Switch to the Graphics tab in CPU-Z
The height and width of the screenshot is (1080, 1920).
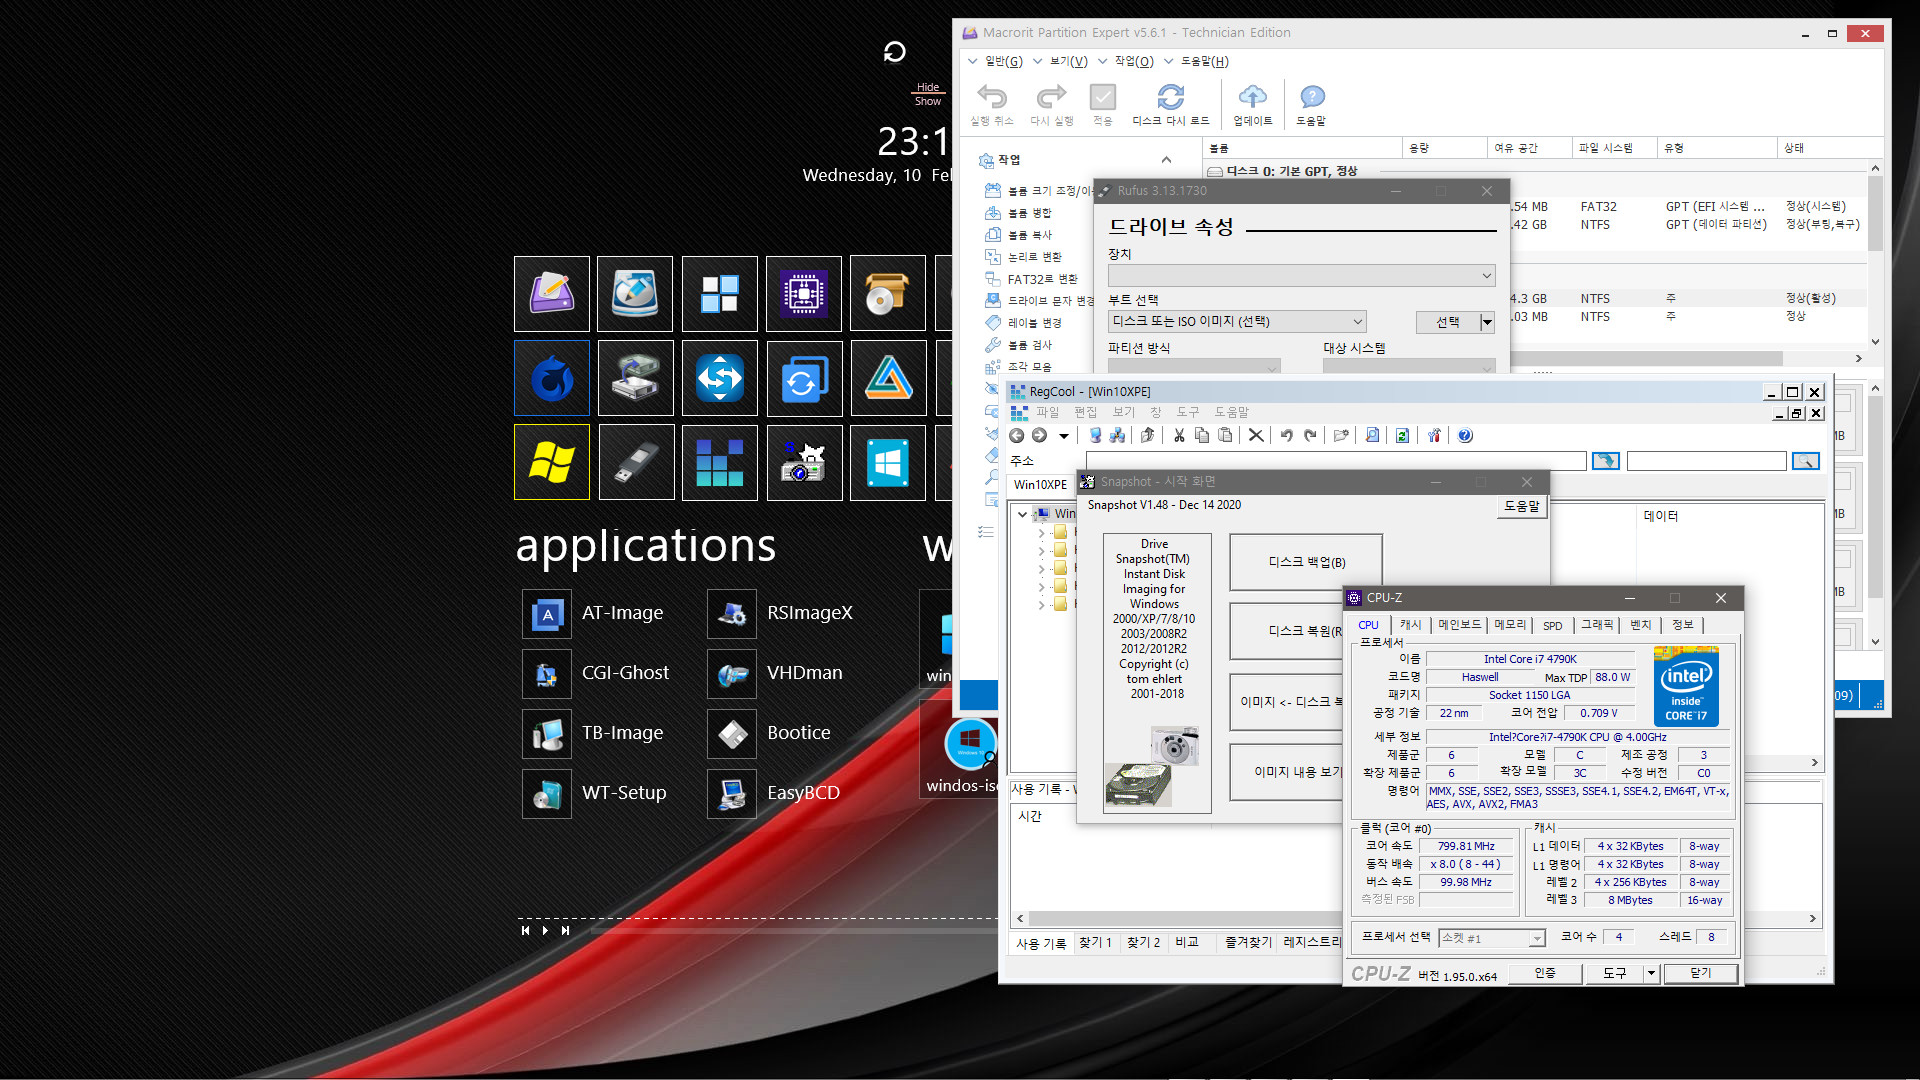point(1597,625)
